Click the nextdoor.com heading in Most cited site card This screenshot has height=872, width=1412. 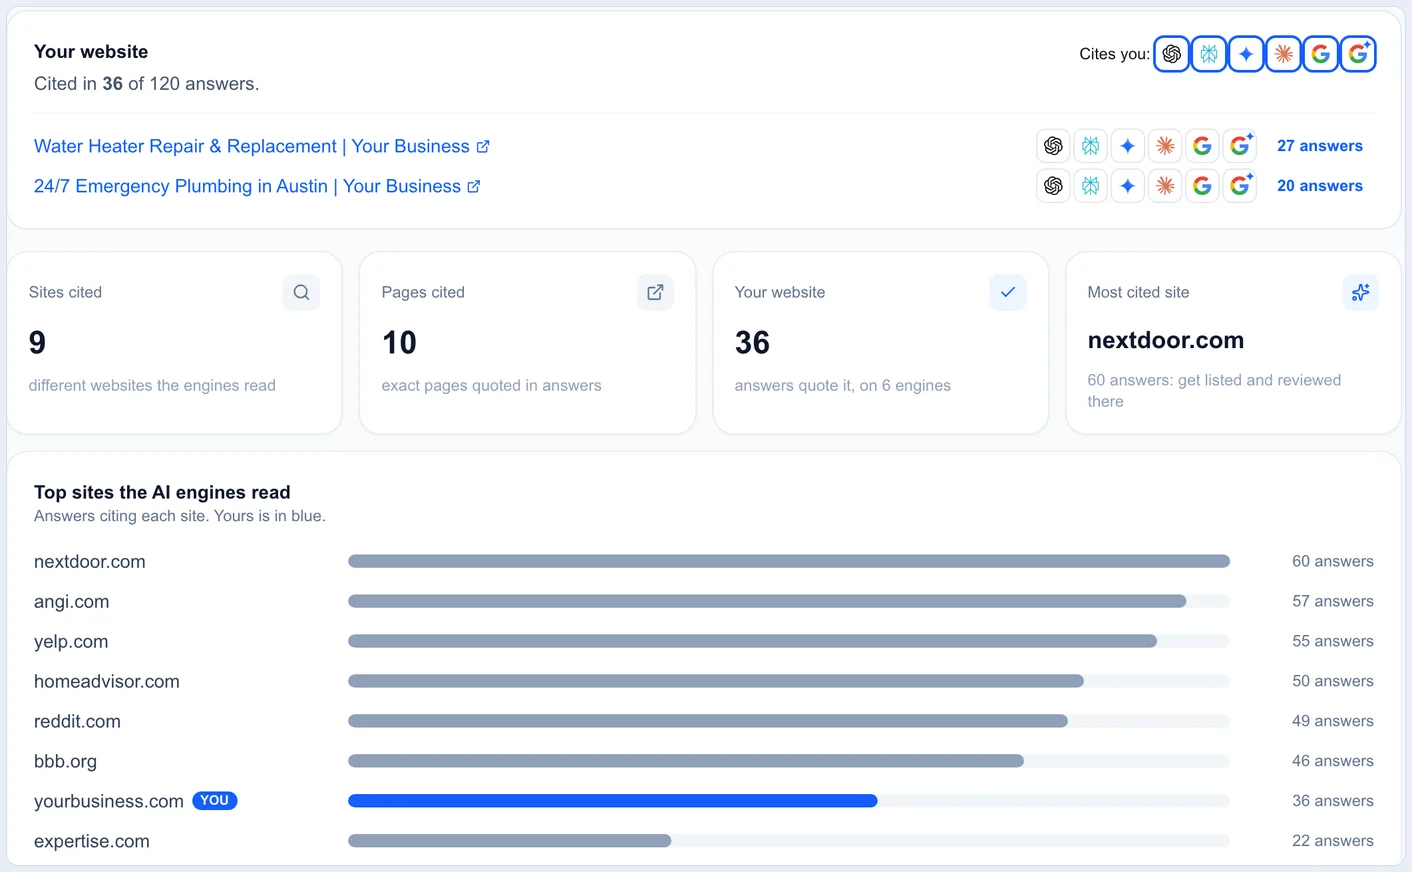click(x=1166, y=340)
